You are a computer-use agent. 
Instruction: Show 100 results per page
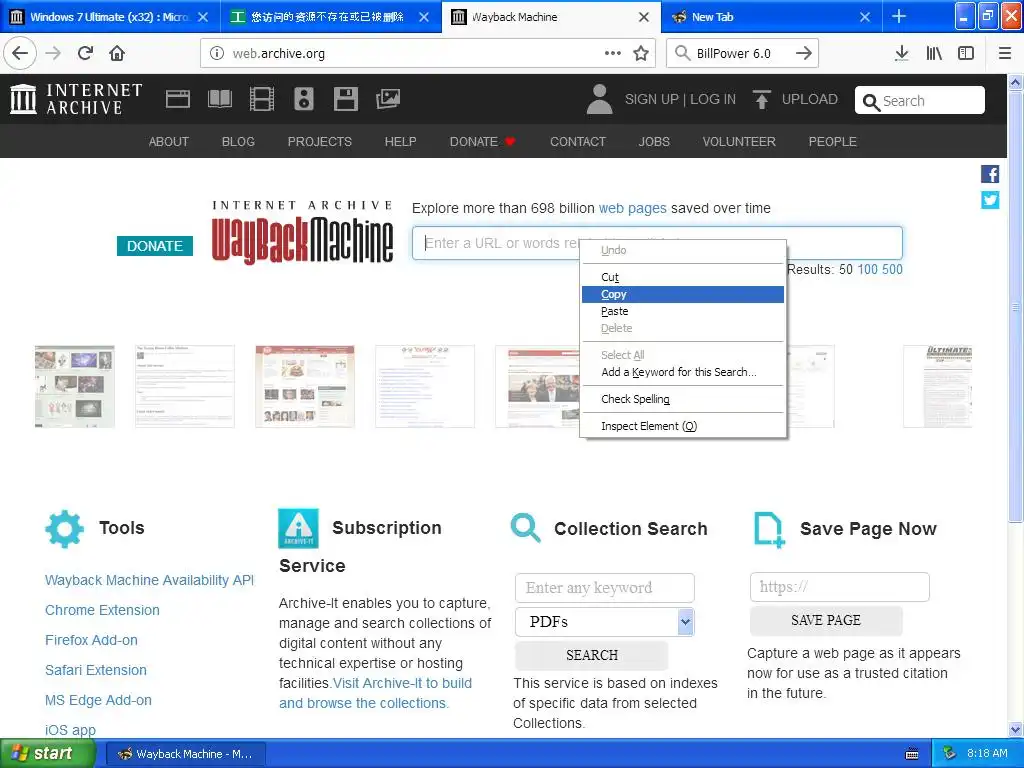(x=867, y=269)
